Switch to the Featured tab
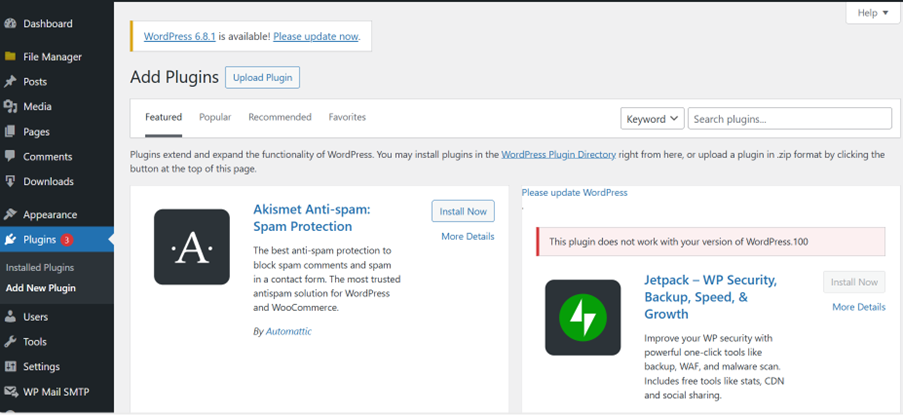The image size is (903, 415). point(164,117)
